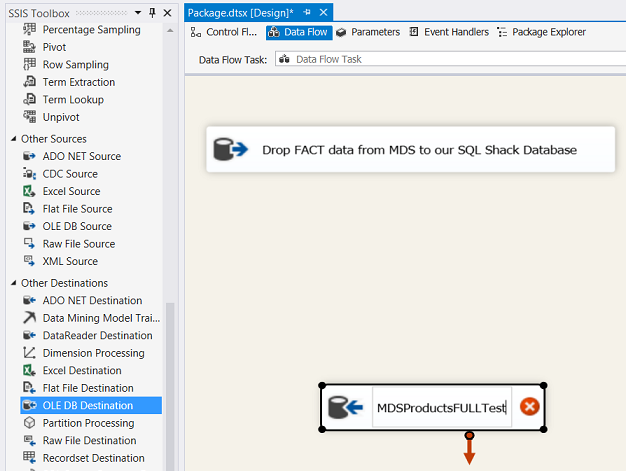This screenshot has width=626, height=471.
Task: Switch to the Control Flow tab
Action: 224,32
